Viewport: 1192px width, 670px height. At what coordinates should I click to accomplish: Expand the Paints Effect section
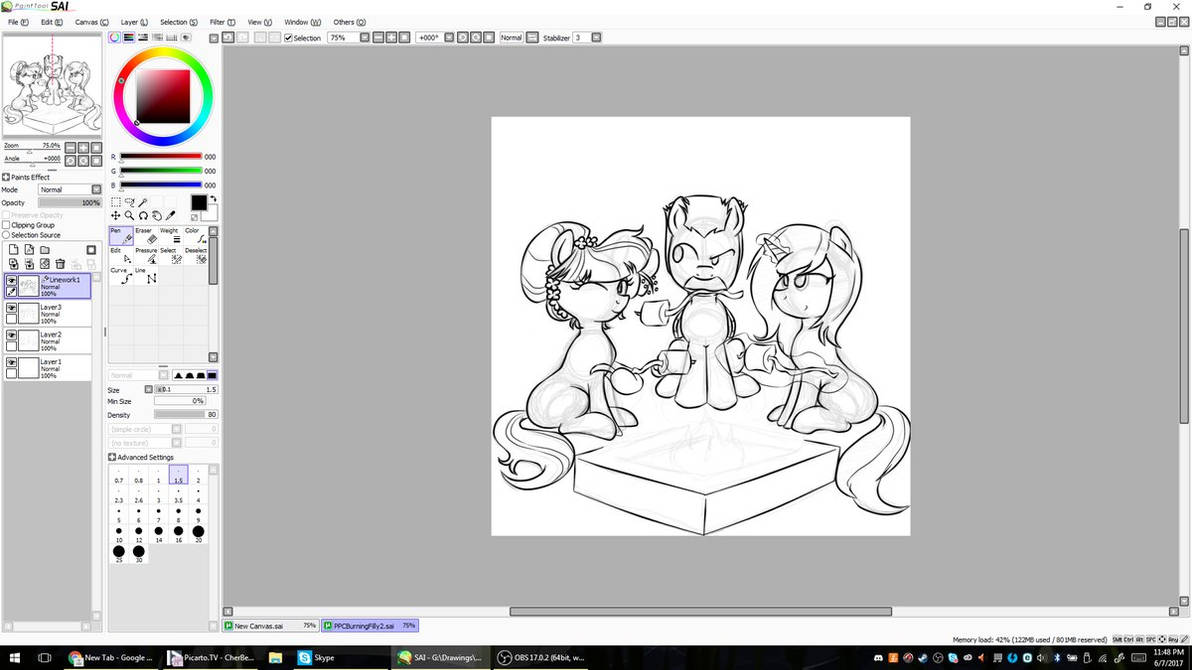coord(5,177)
